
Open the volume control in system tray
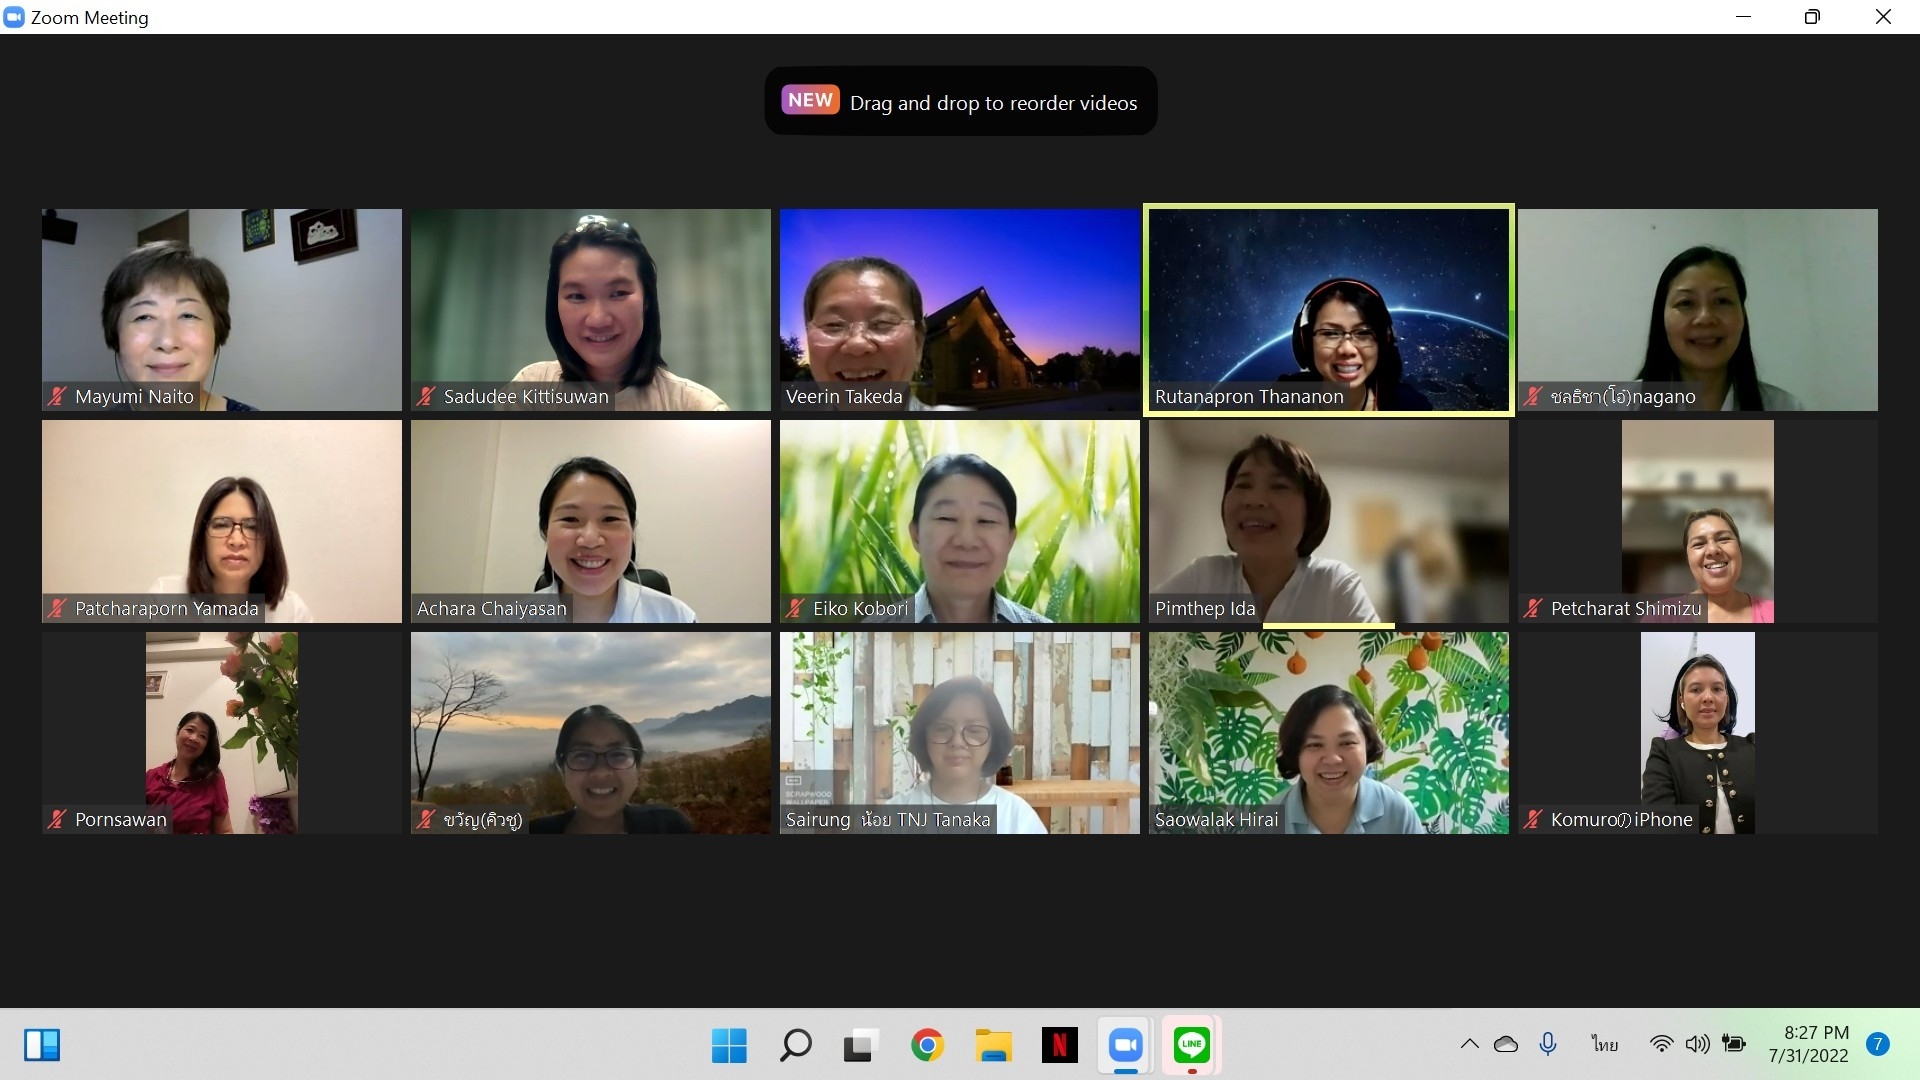coord(1697,1044)
